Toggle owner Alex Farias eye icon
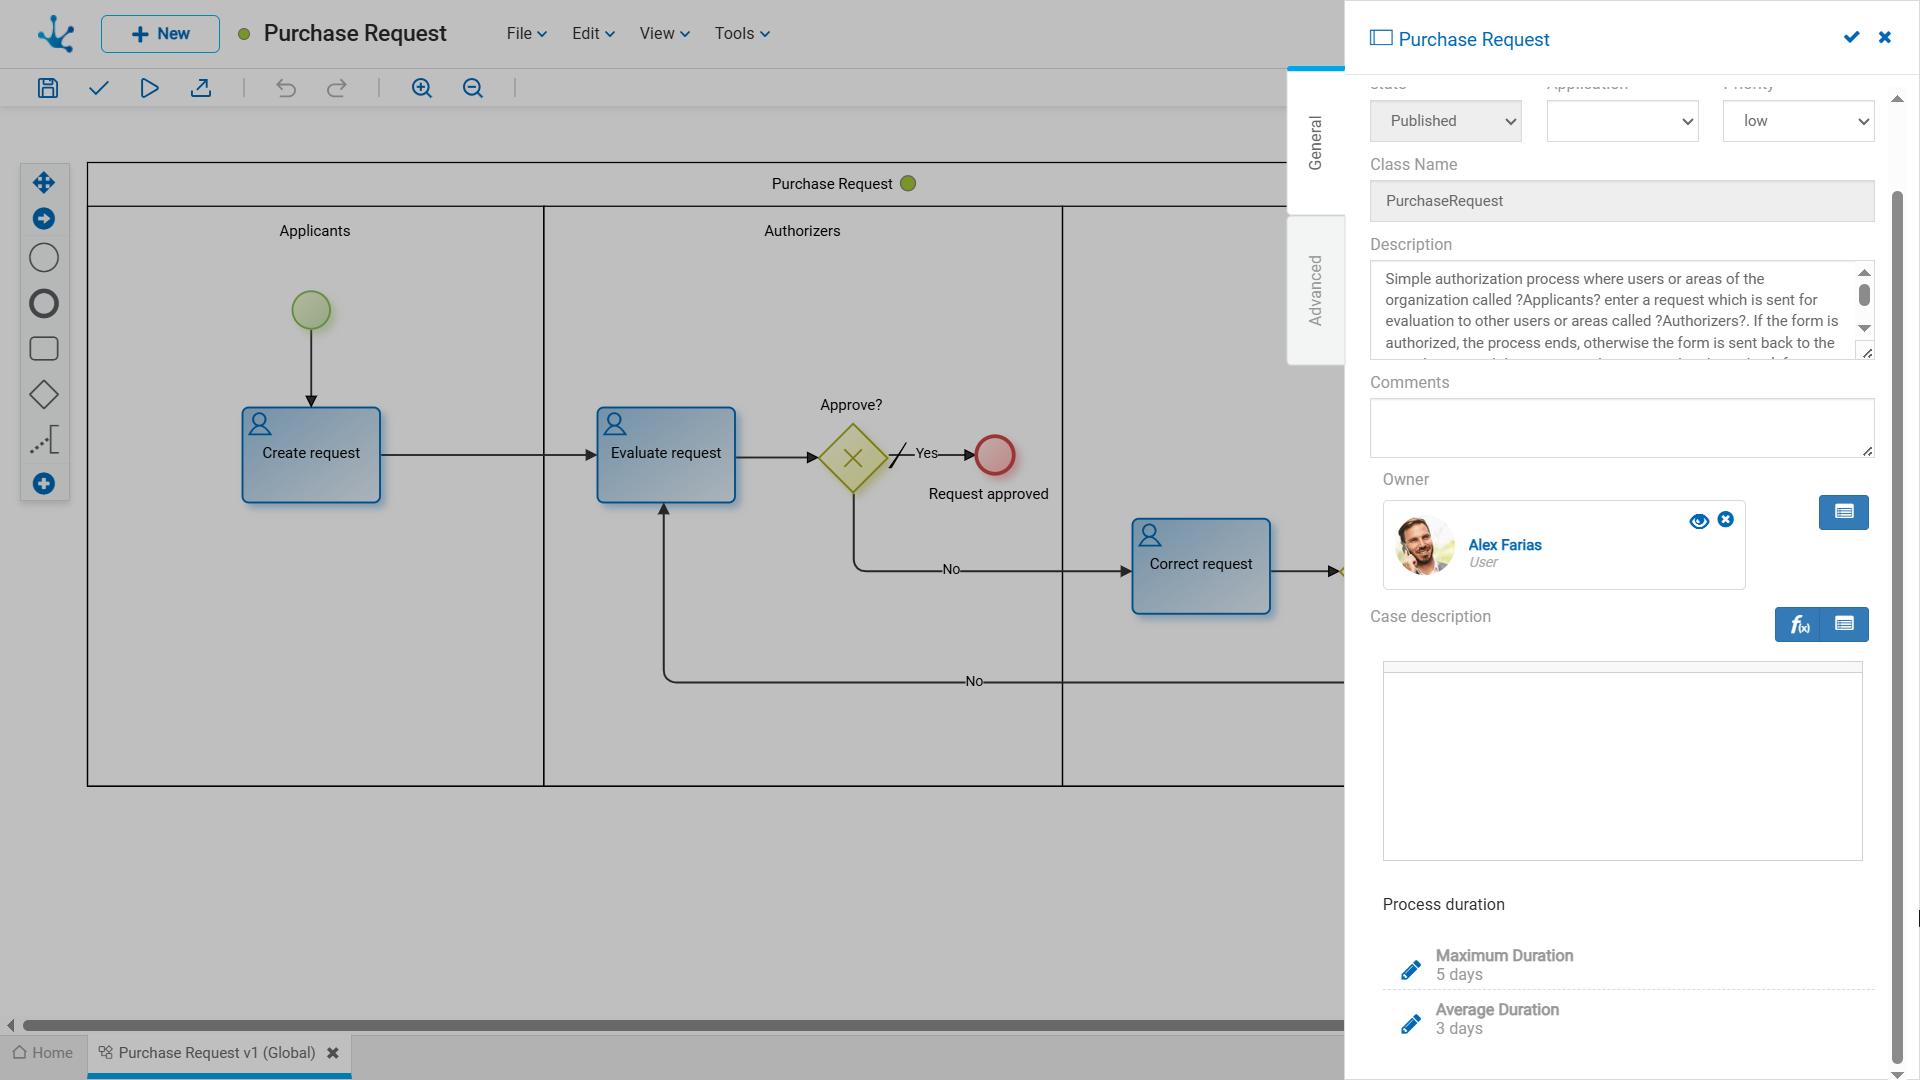 (1698, 521)
